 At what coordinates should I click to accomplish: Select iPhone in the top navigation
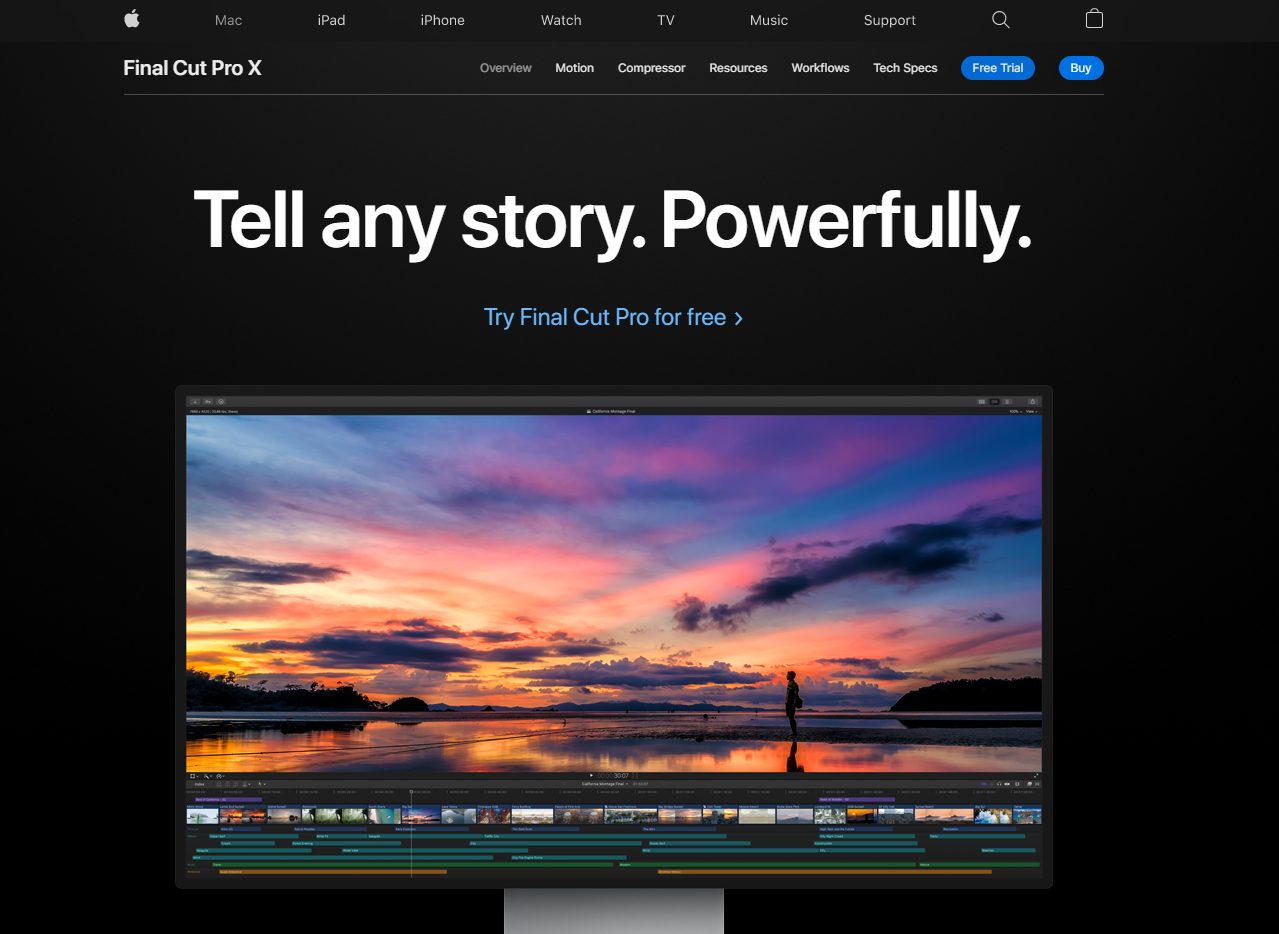click(442, 20)
